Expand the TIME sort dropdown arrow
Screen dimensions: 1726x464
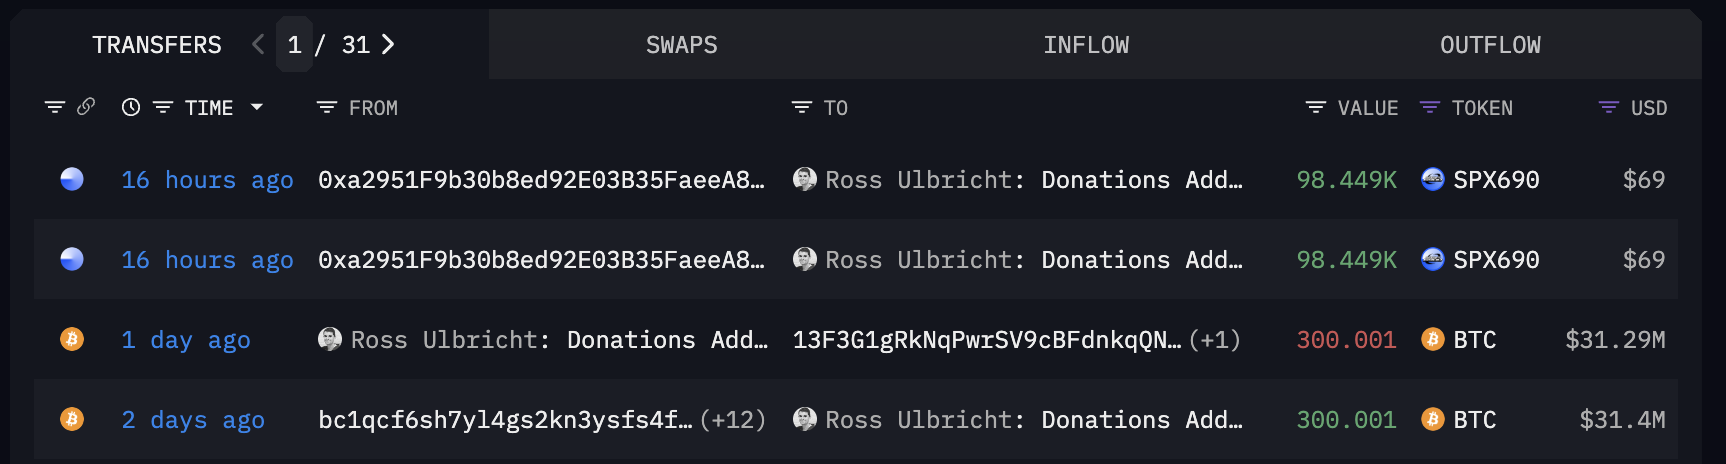[x=257, y=107]
